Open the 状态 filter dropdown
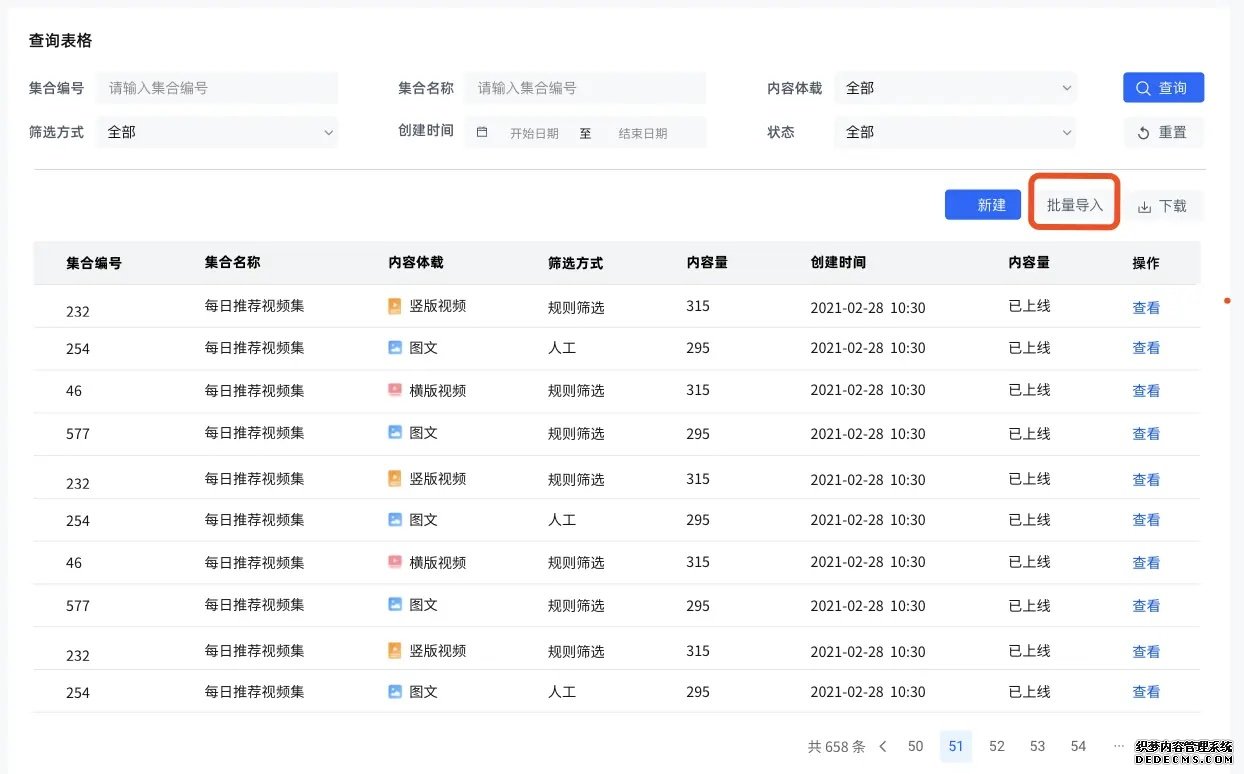The height and width of the screenshot is (774, 1244). click(955, 132)
